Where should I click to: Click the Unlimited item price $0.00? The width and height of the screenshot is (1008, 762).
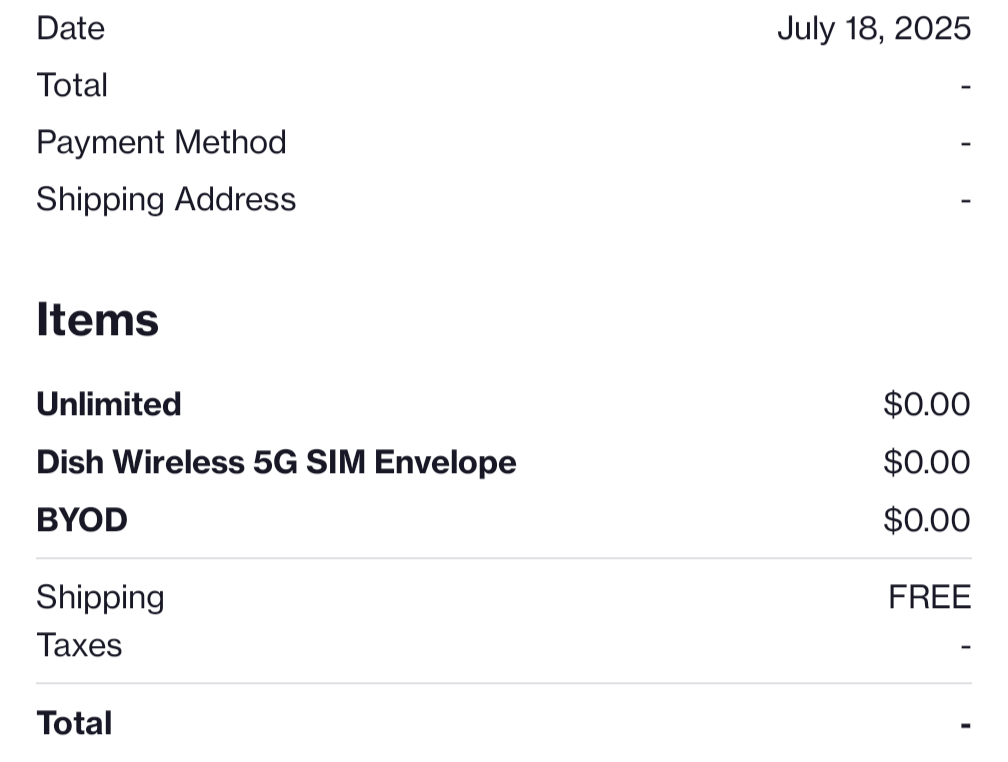coord(926,404)
